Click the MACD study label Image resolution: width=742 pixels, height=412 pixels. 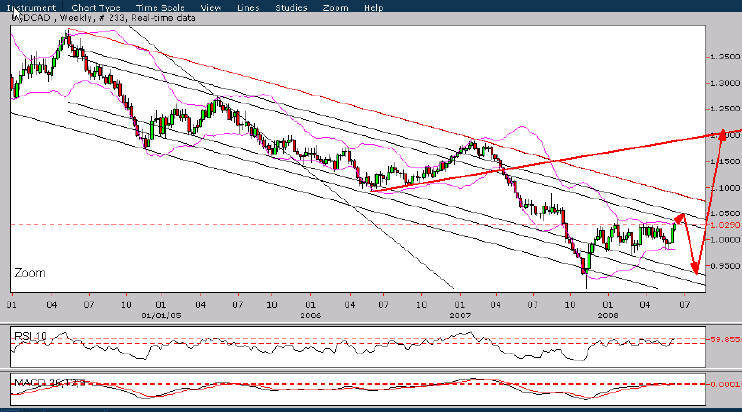click(50, 382)
